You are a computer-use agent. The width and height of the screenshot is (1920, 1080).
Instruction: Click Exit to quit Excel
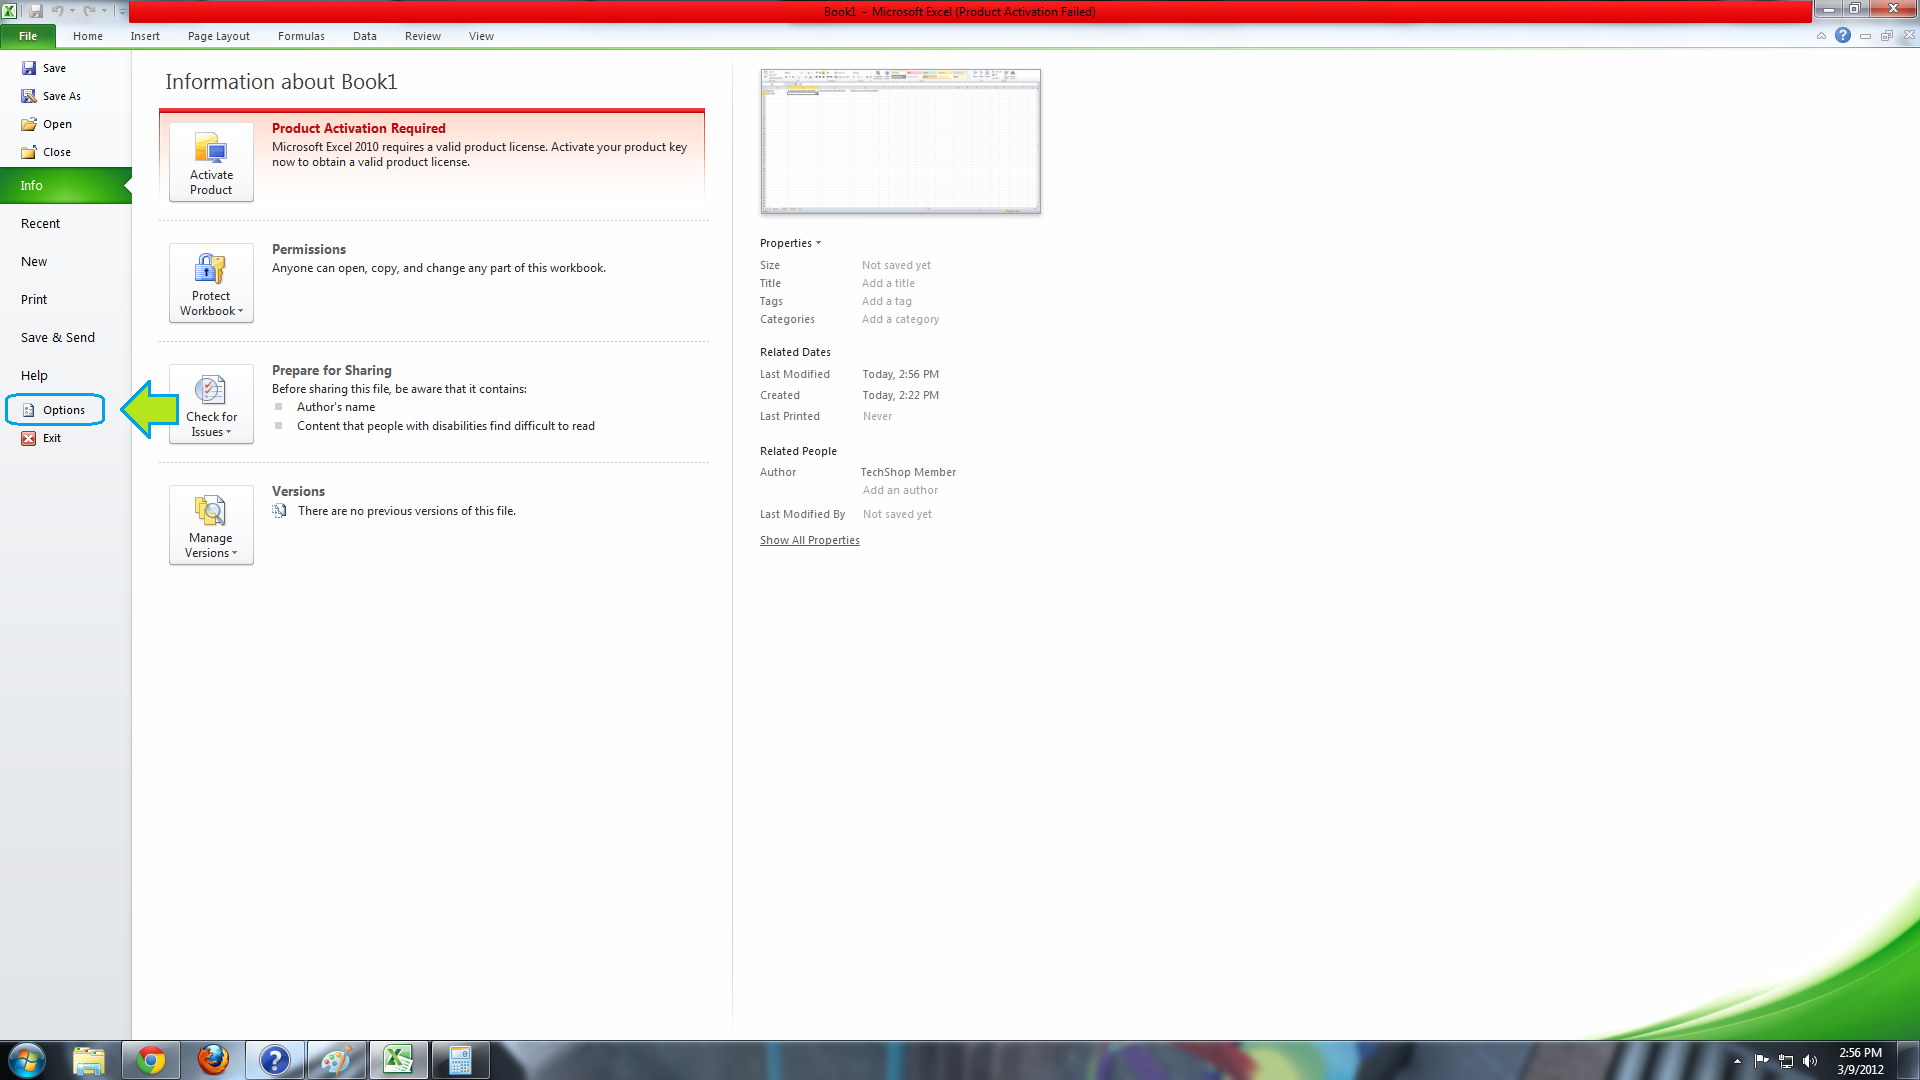(x=42, y=438)
